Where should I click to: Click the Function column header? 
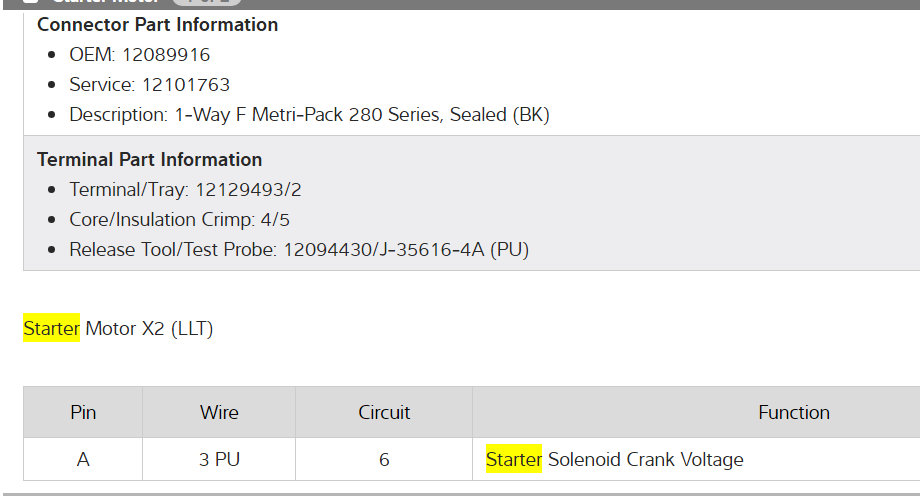tap(793, 412)
